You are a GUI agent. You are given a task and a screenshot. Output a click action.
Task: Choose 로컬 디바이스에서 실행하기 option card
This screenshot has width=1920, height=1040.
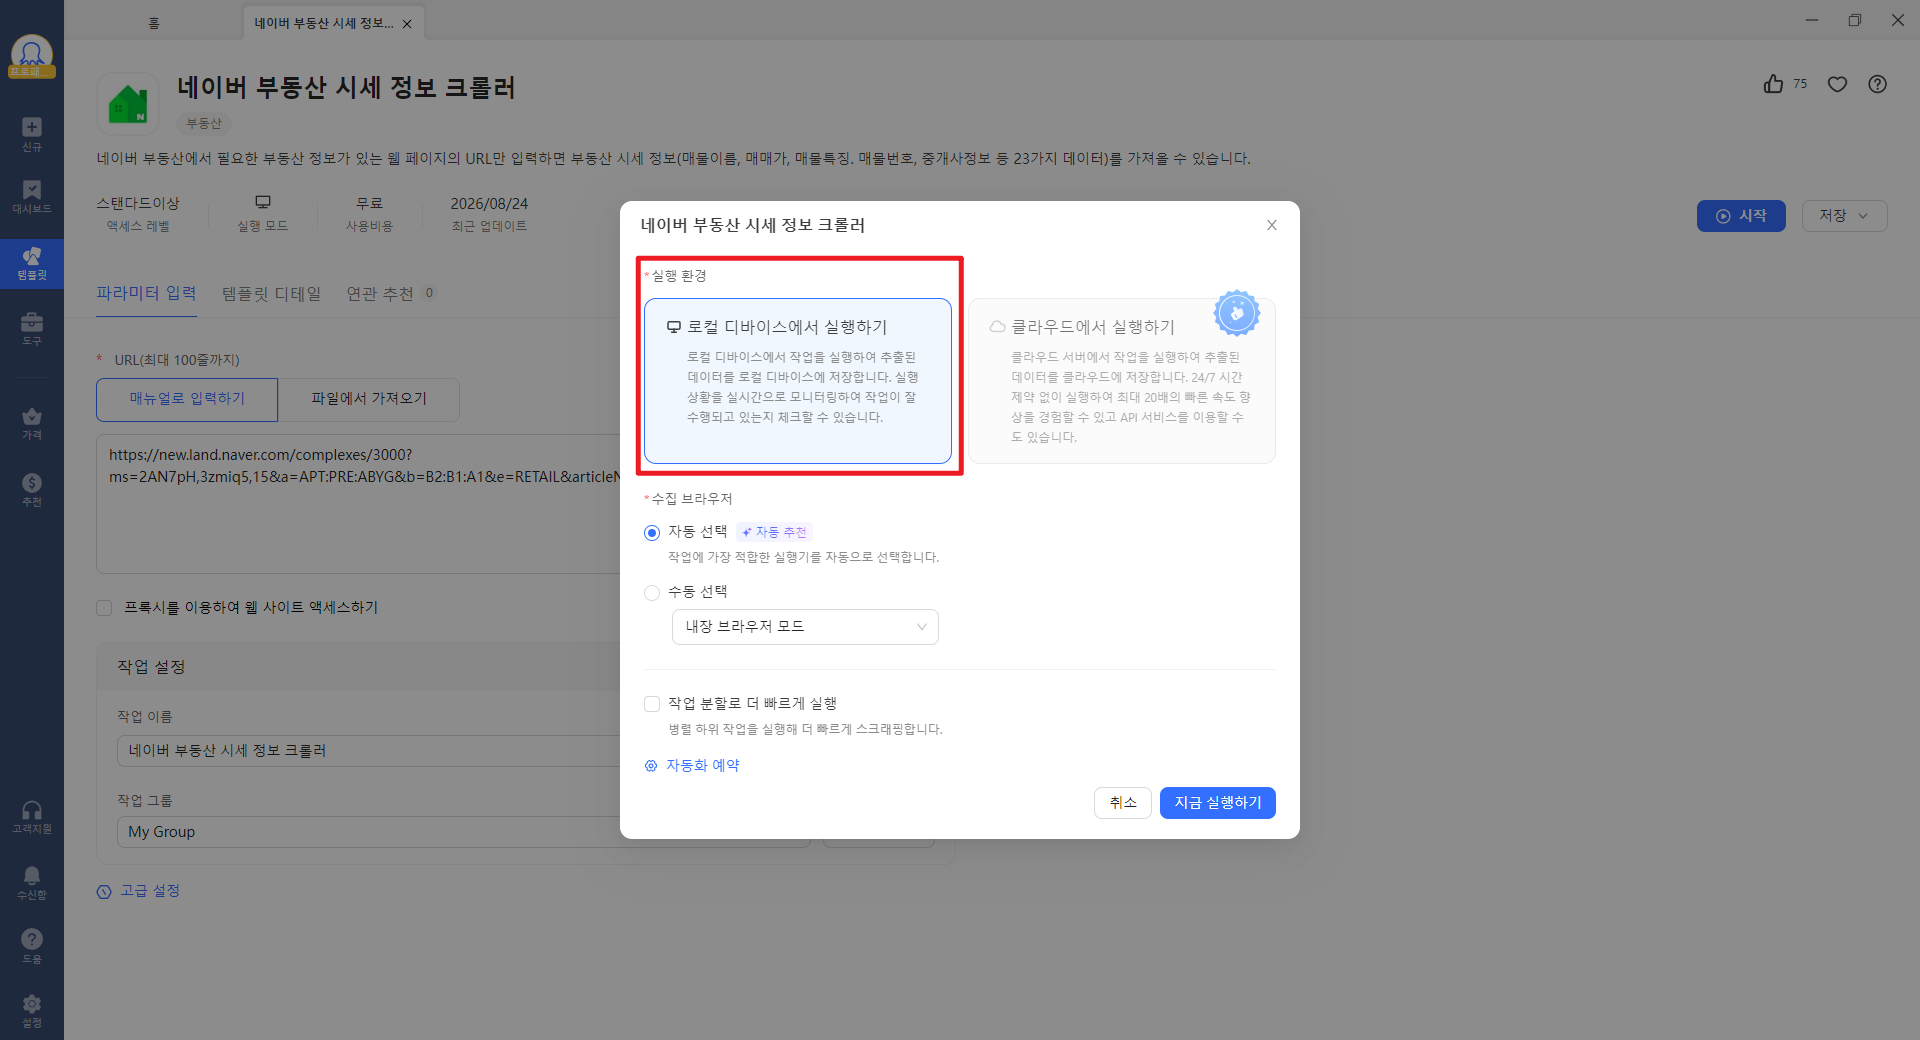pyautogui.click(x=798, y=381)
